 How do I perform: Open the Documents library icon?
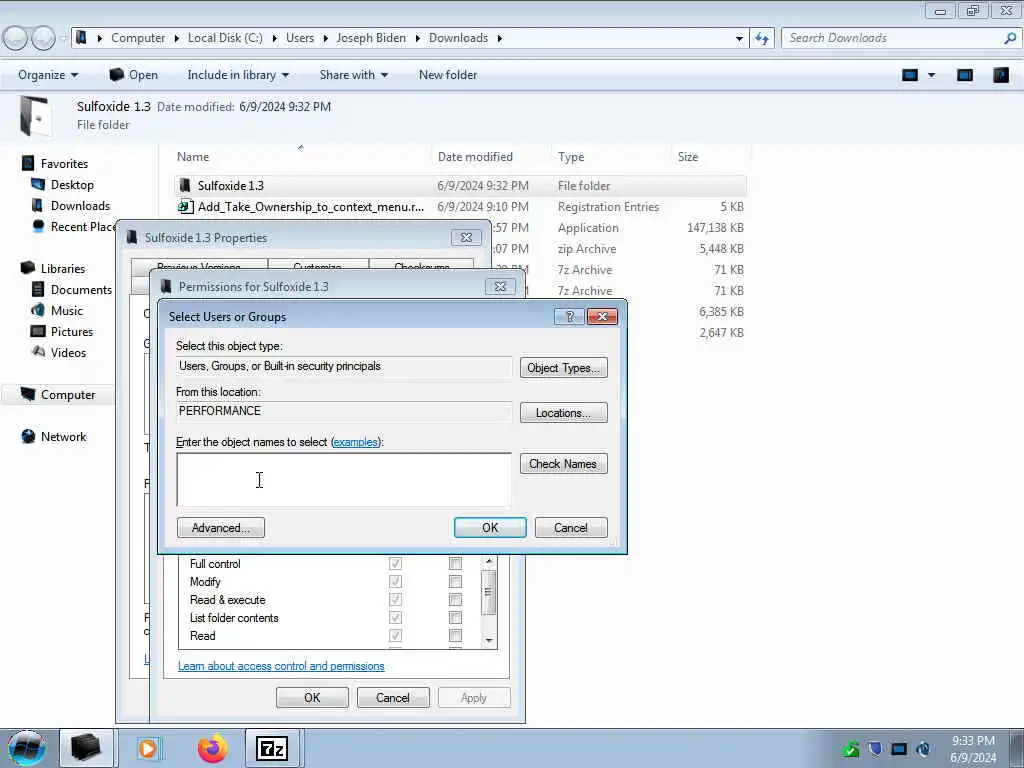point(38,289)
